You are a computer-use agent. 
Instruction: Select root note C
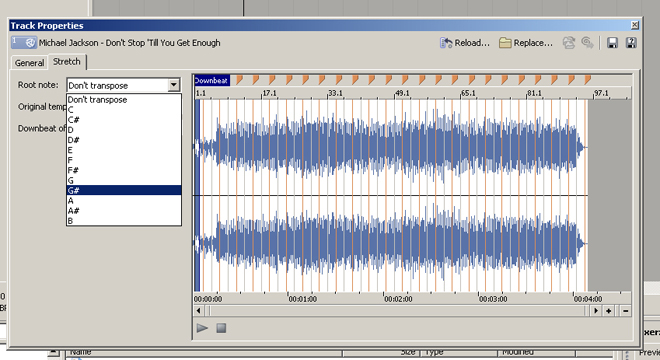124,109
